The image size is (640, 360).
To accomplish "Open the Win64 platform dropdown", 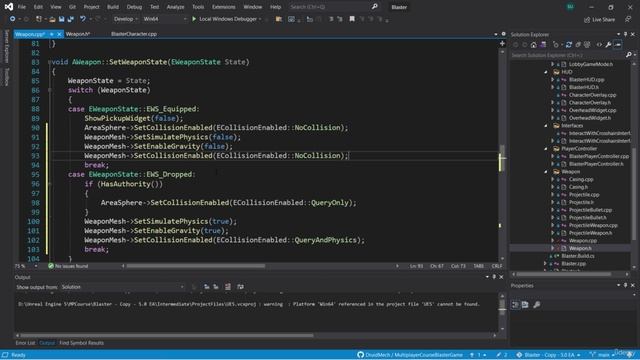I will 164,19.
